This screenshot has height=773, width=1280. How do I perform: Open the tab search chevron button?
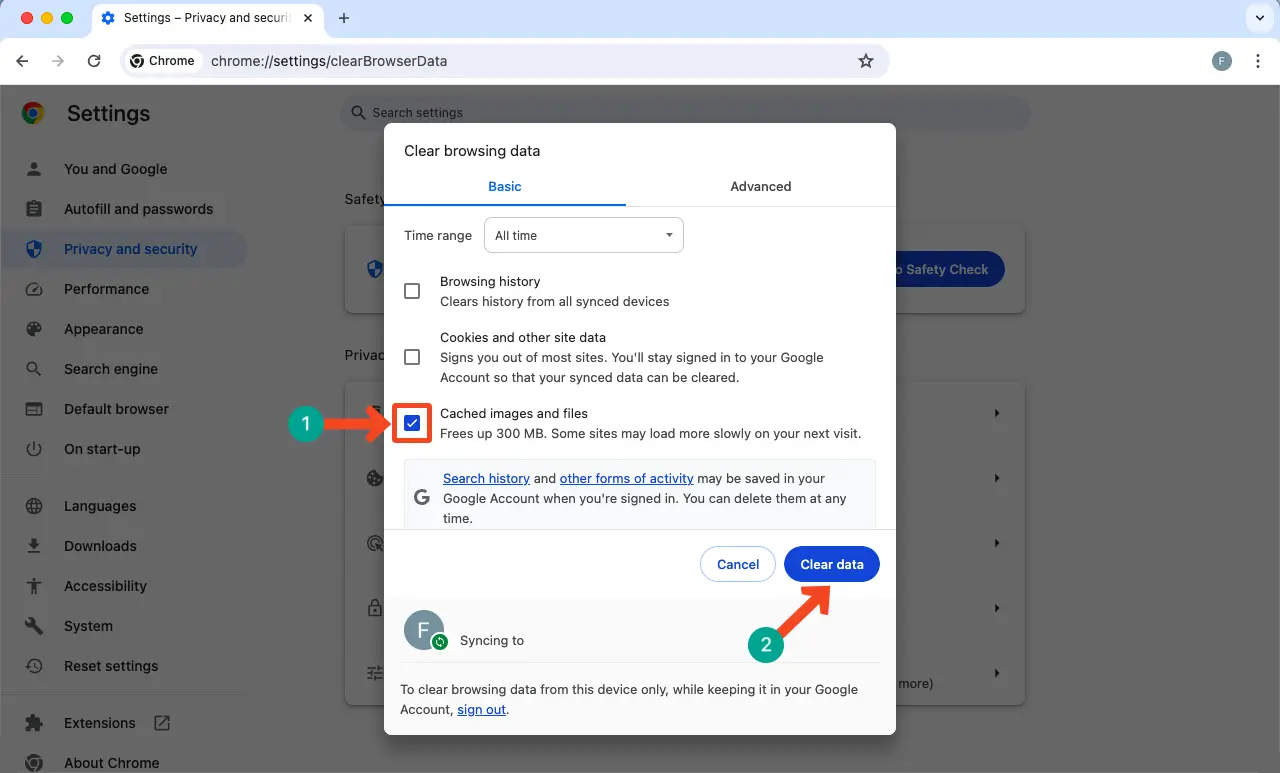tap(1258, 18)
